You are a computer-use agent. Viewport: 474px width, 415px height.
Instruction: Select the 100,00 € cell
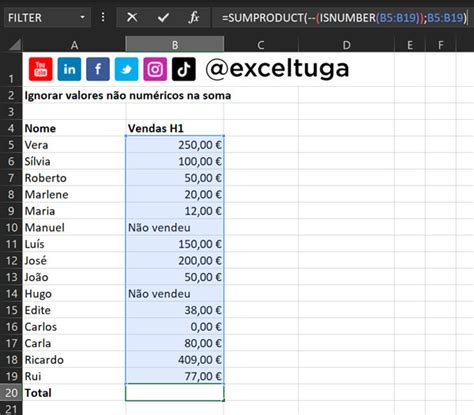coord(175,161)
